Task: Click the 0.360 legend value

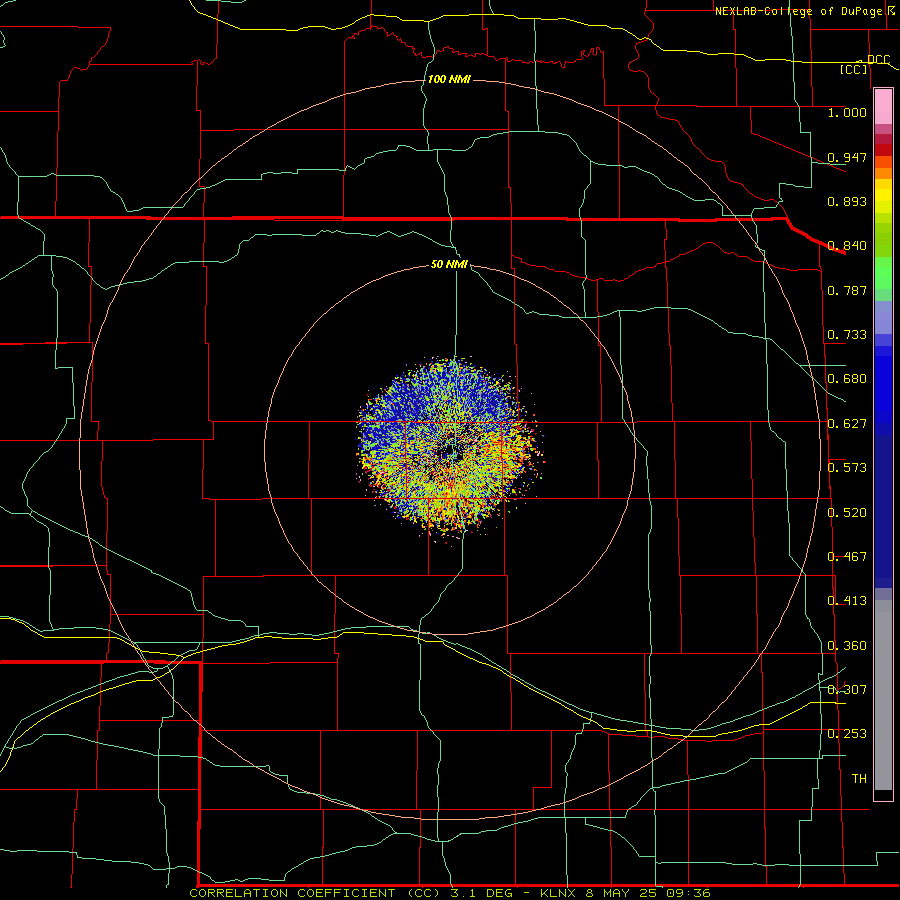Action: click(847, 646)
